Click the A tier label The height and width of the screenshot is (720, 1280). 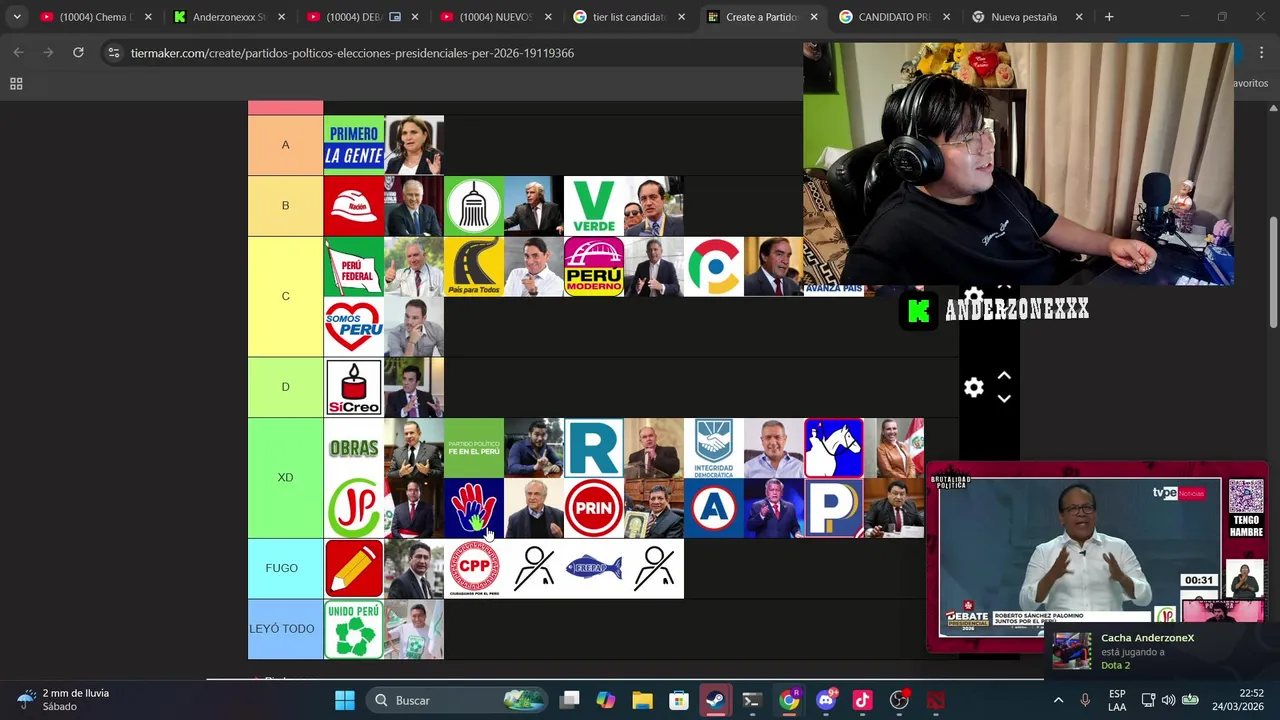[285, 145]
